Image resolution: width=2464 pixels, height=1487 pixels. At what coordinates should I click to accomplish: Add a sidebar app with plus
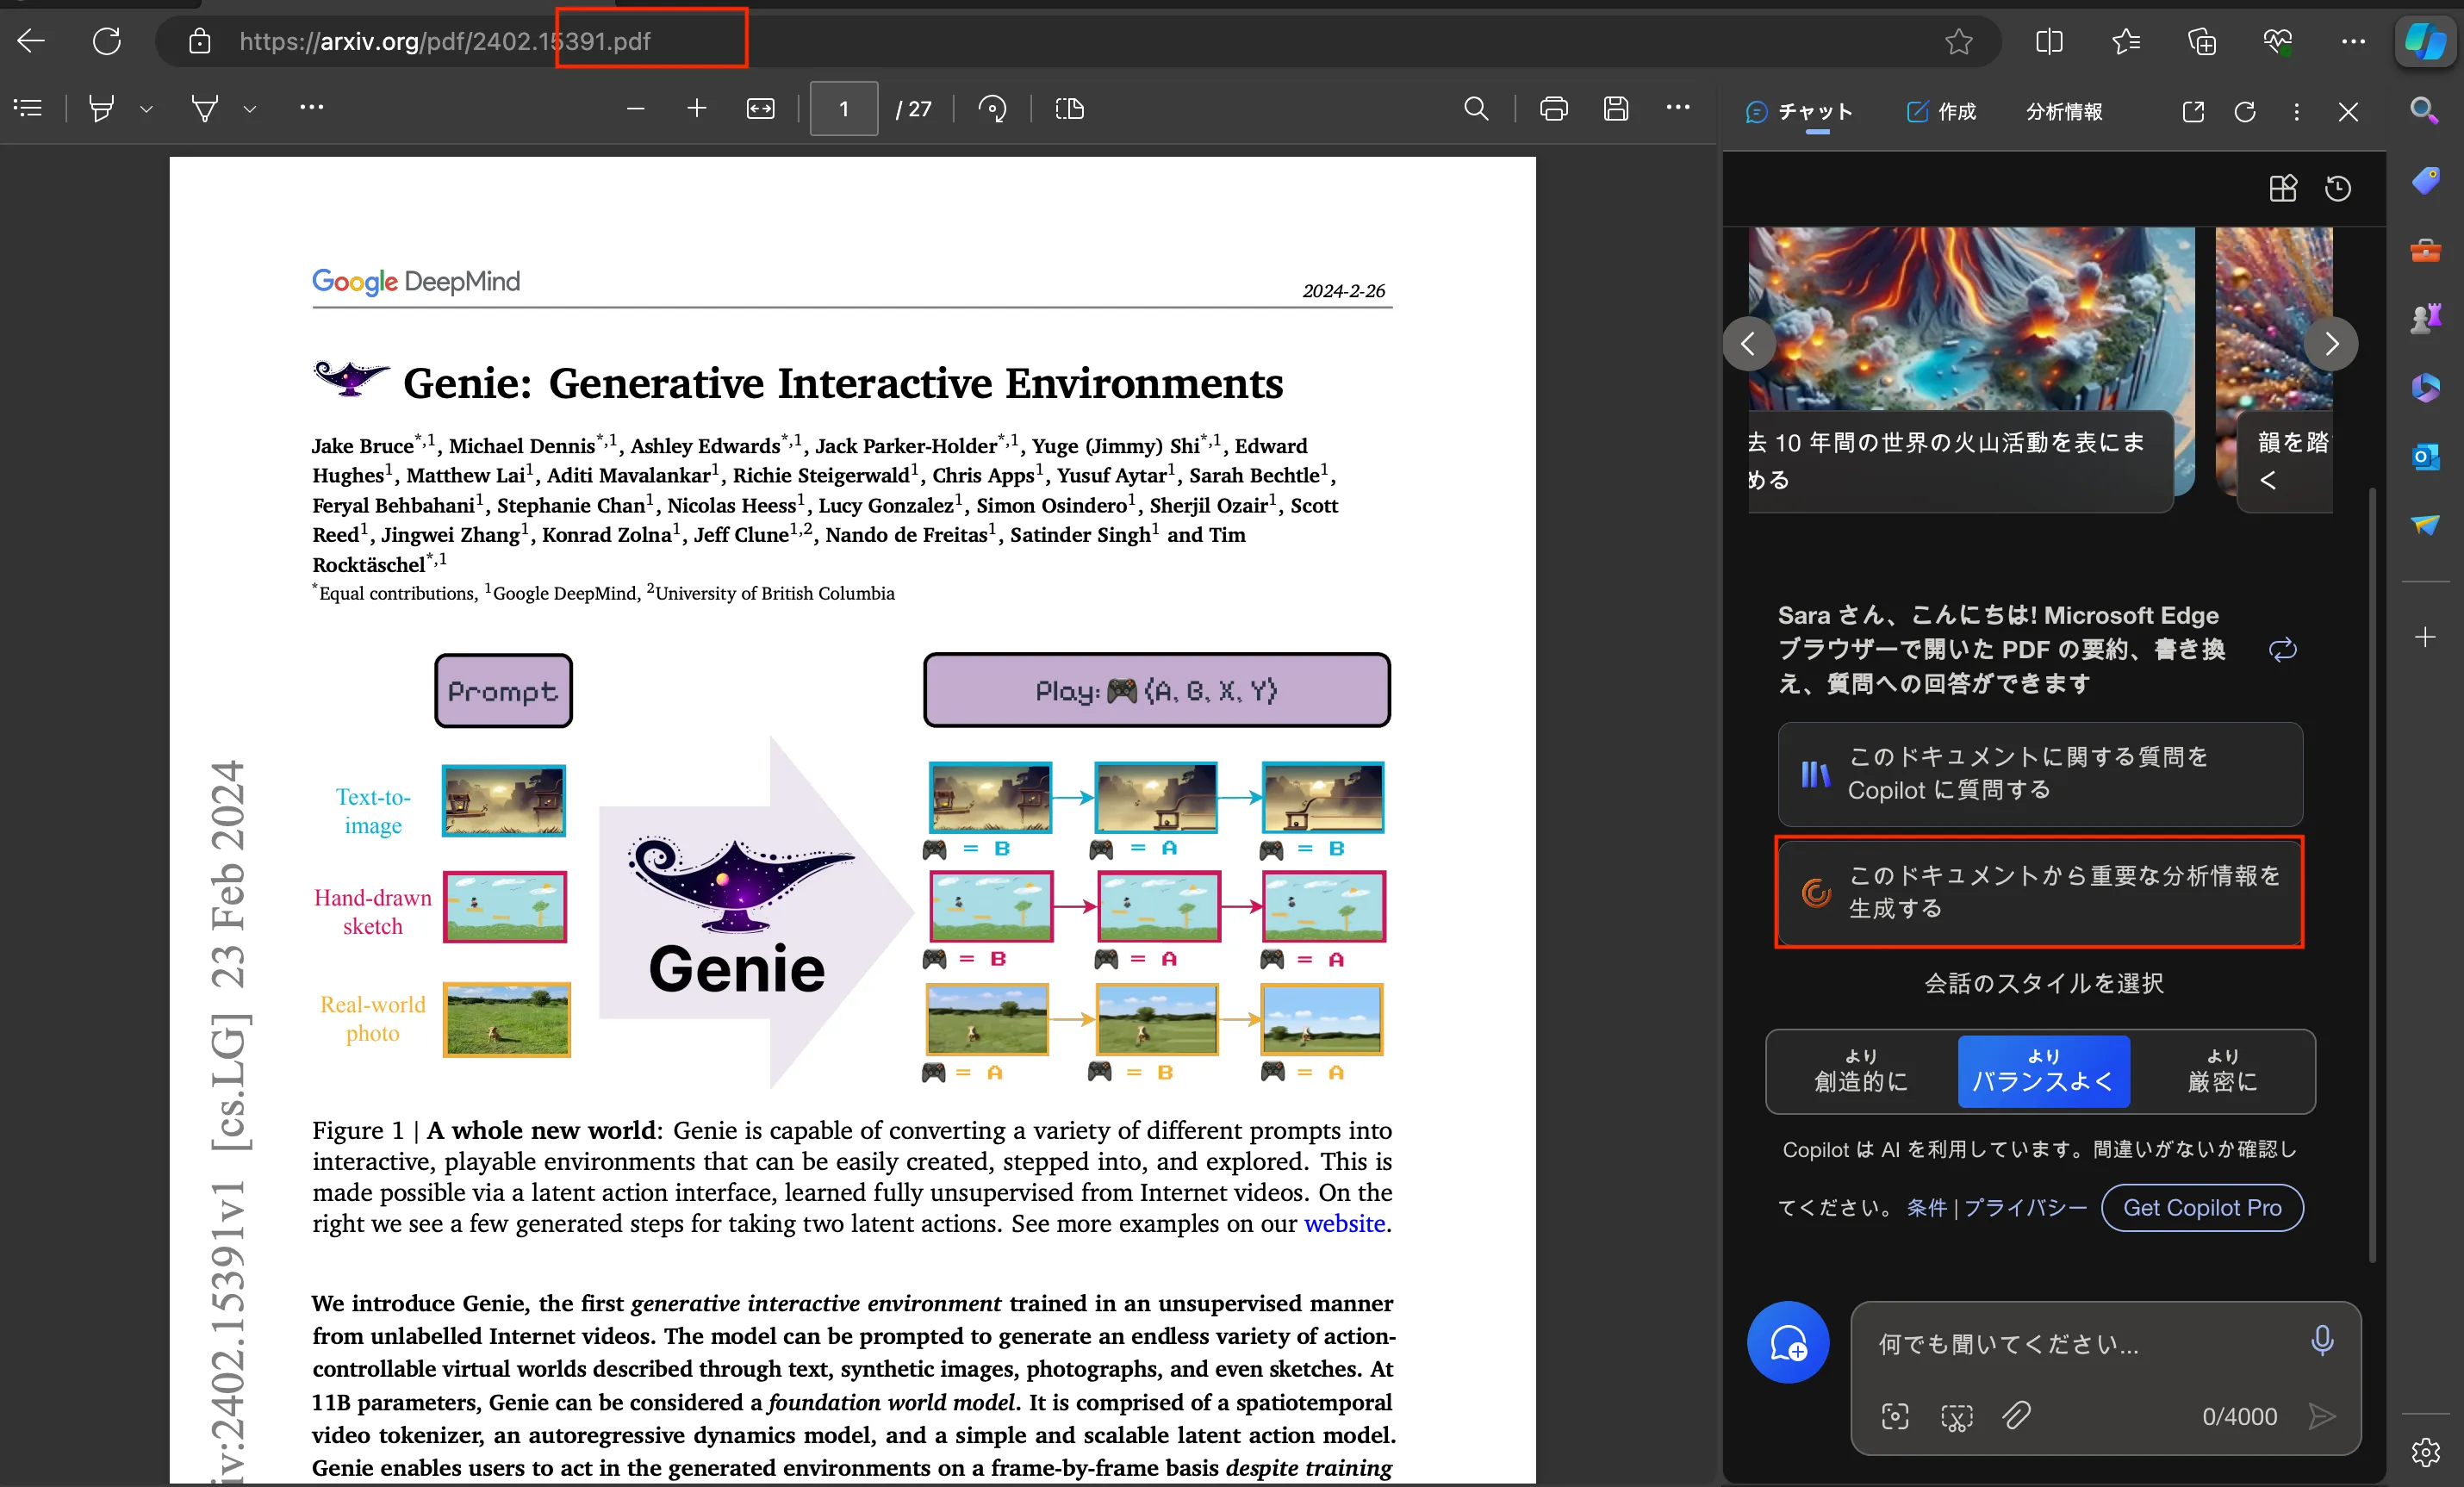2424,636
